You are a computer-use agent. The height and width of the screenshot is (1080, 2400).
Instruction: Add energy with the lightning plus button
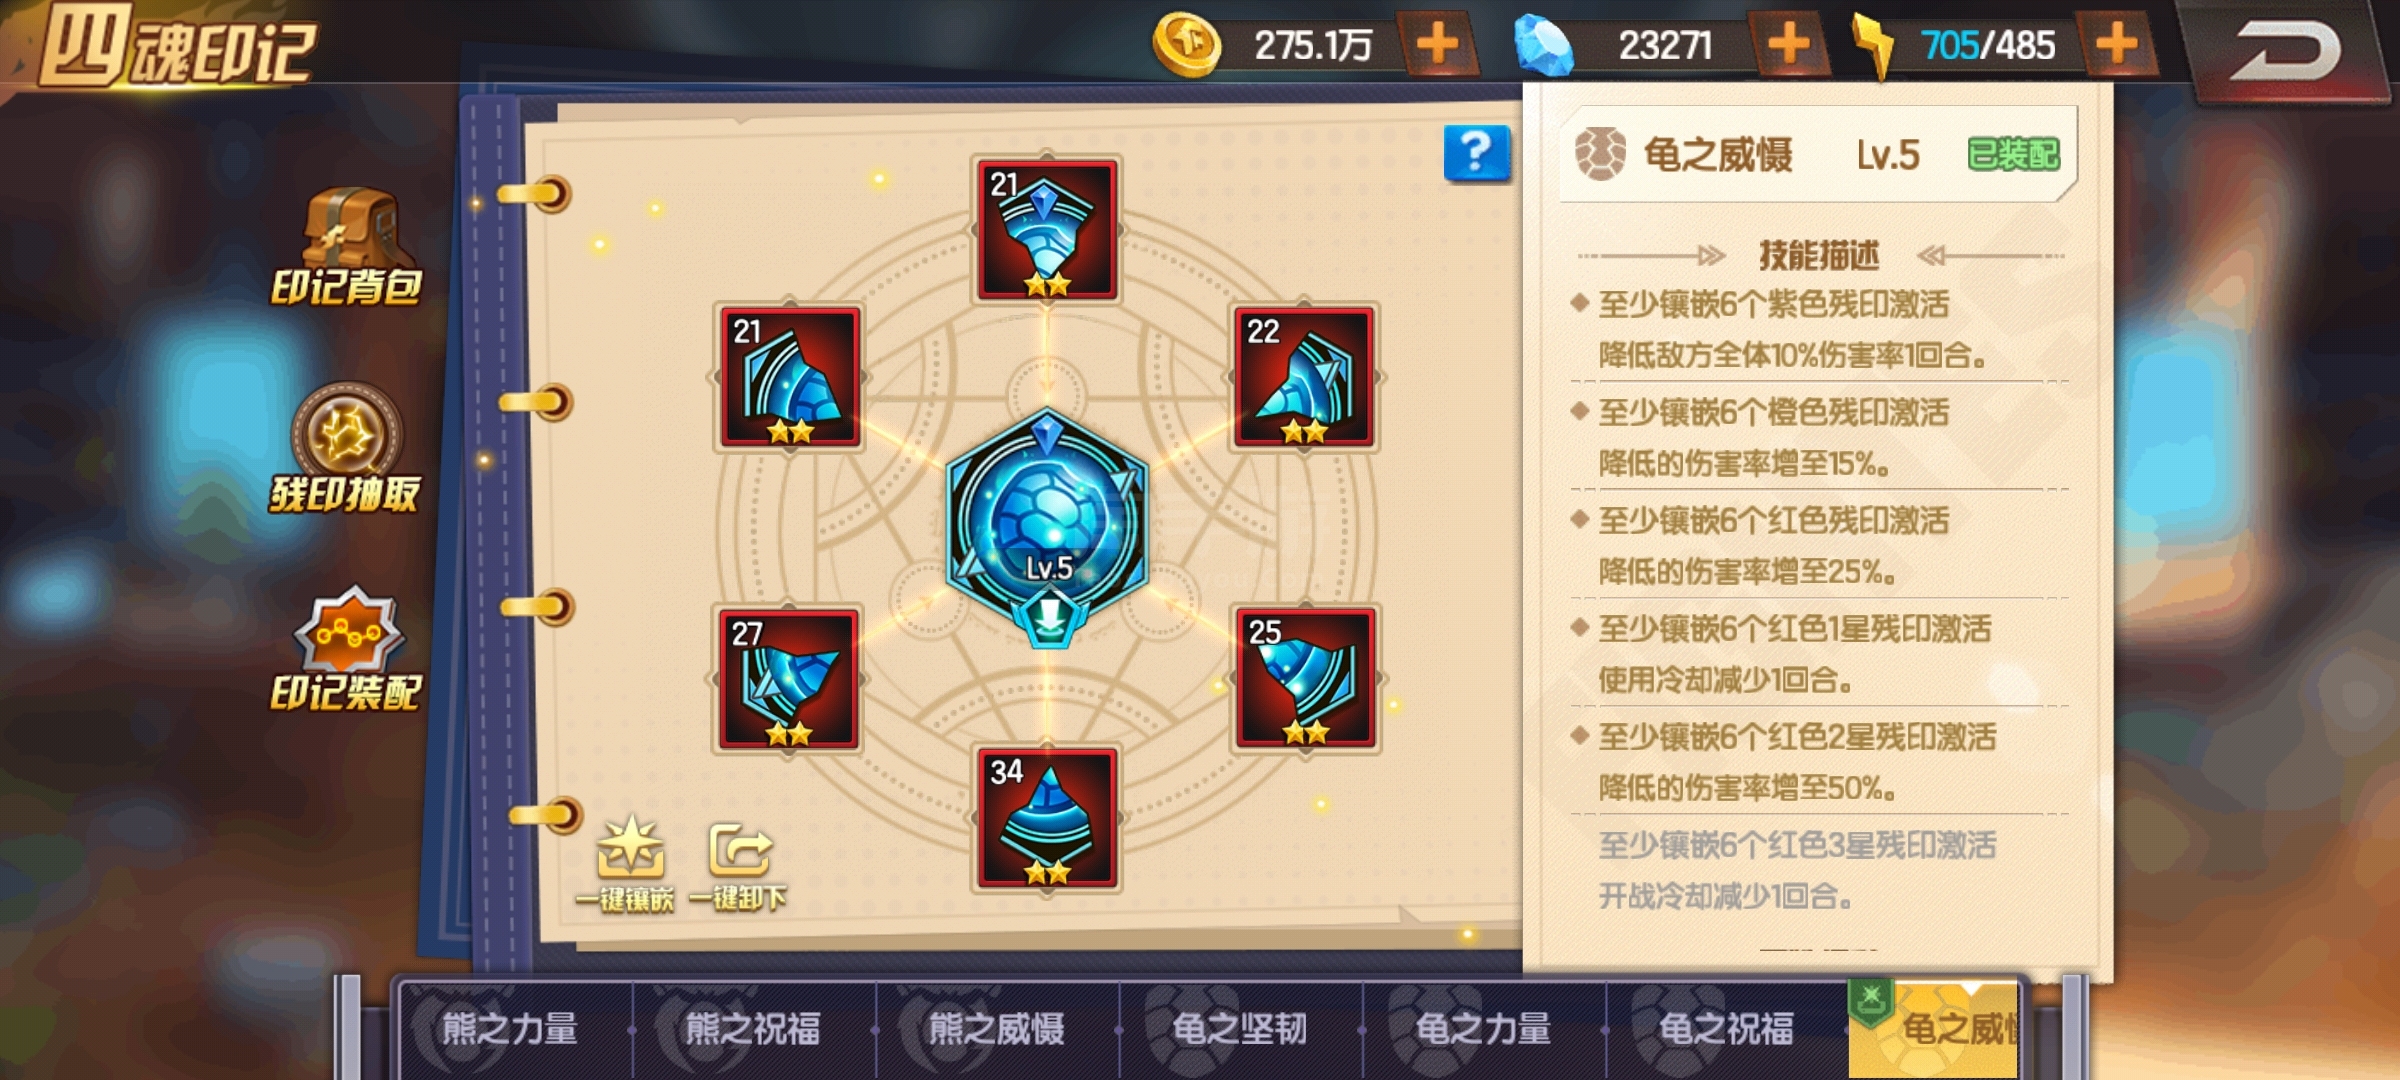(x=2116, y=45)
